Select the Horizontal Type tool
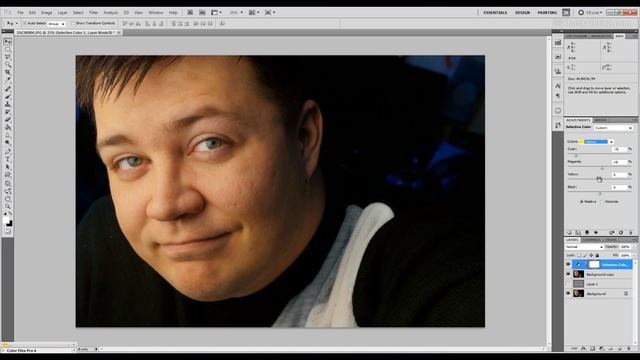640x360 pixels. [x=7, y=160]
